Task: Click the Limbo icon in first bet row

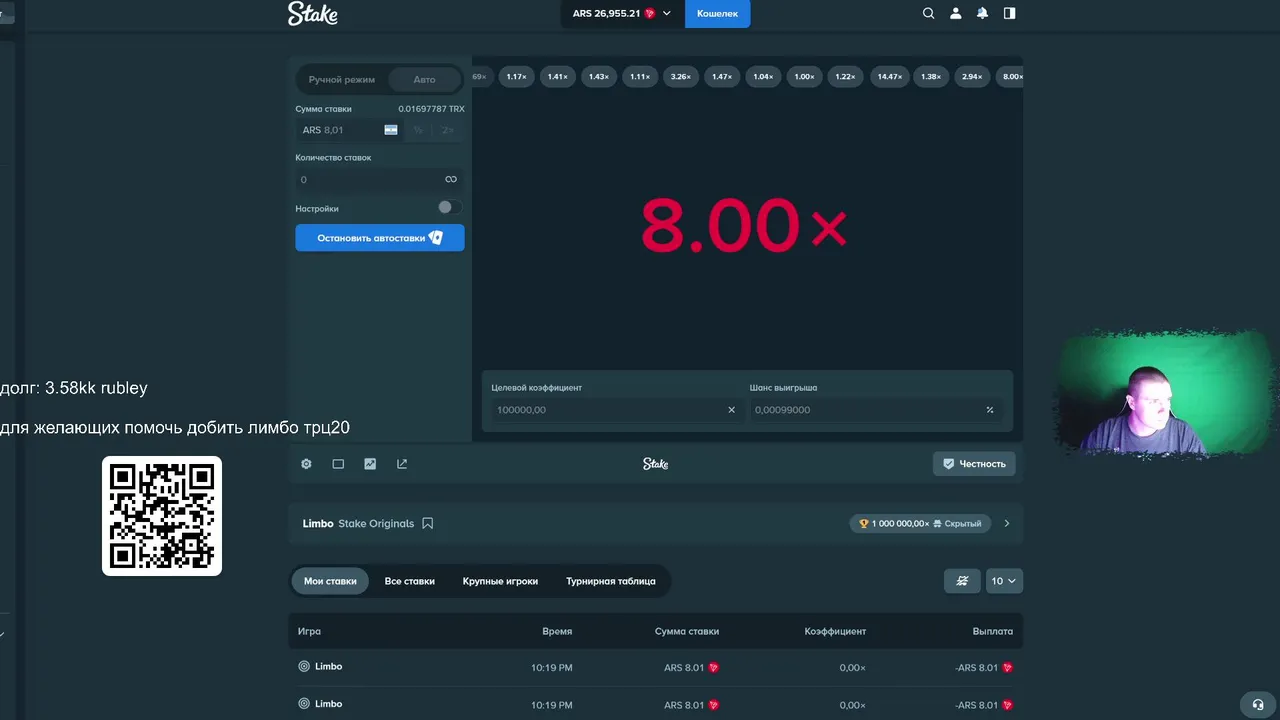Action: pos(304,666)
